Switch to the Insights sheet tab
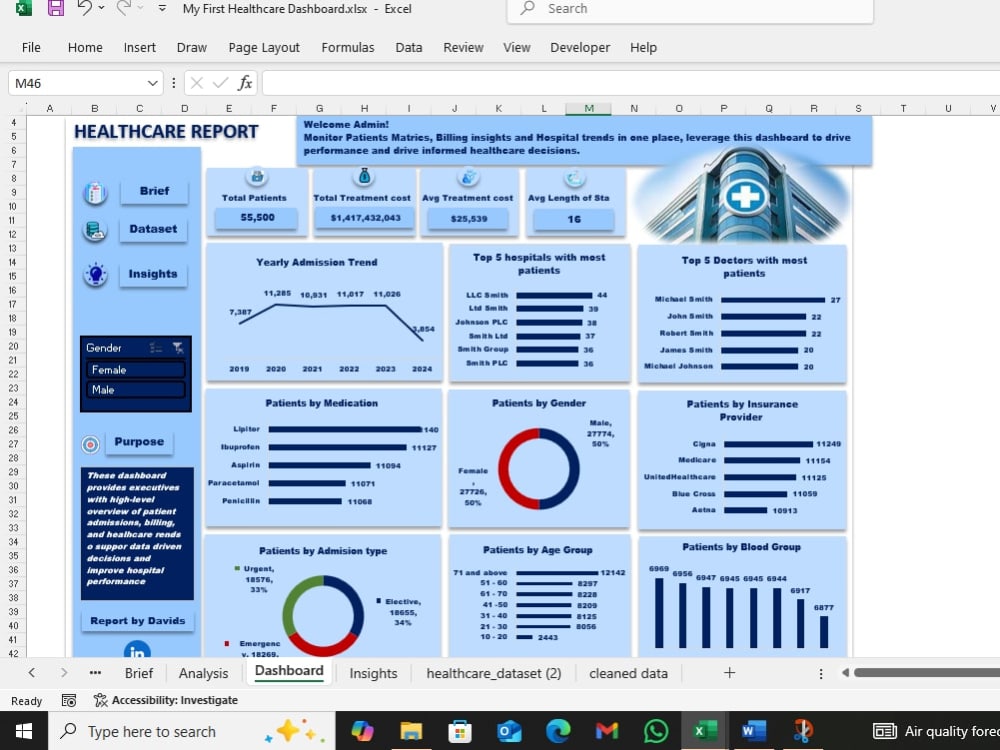This screenshot has height=750, width=1000. (x=373, y=673)
